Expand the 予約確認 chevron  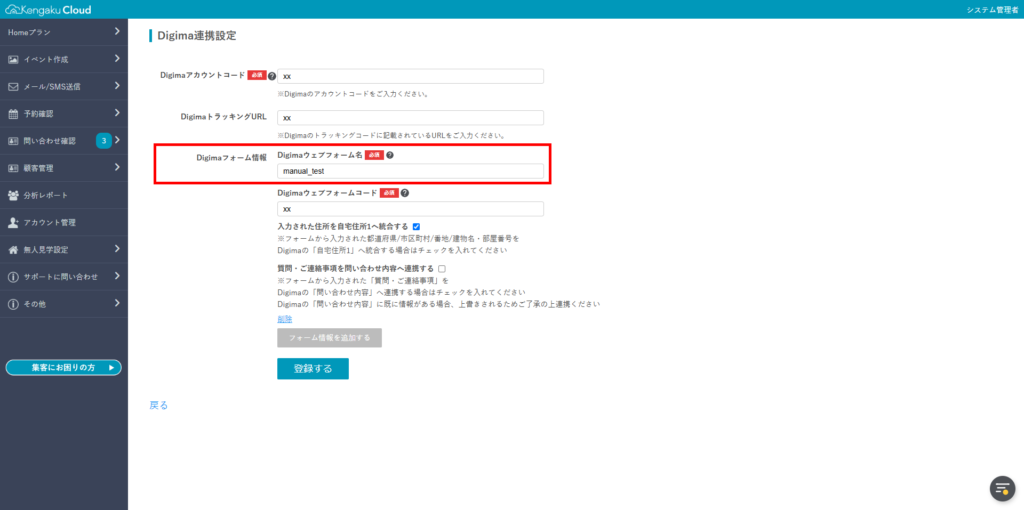point(117,113)
